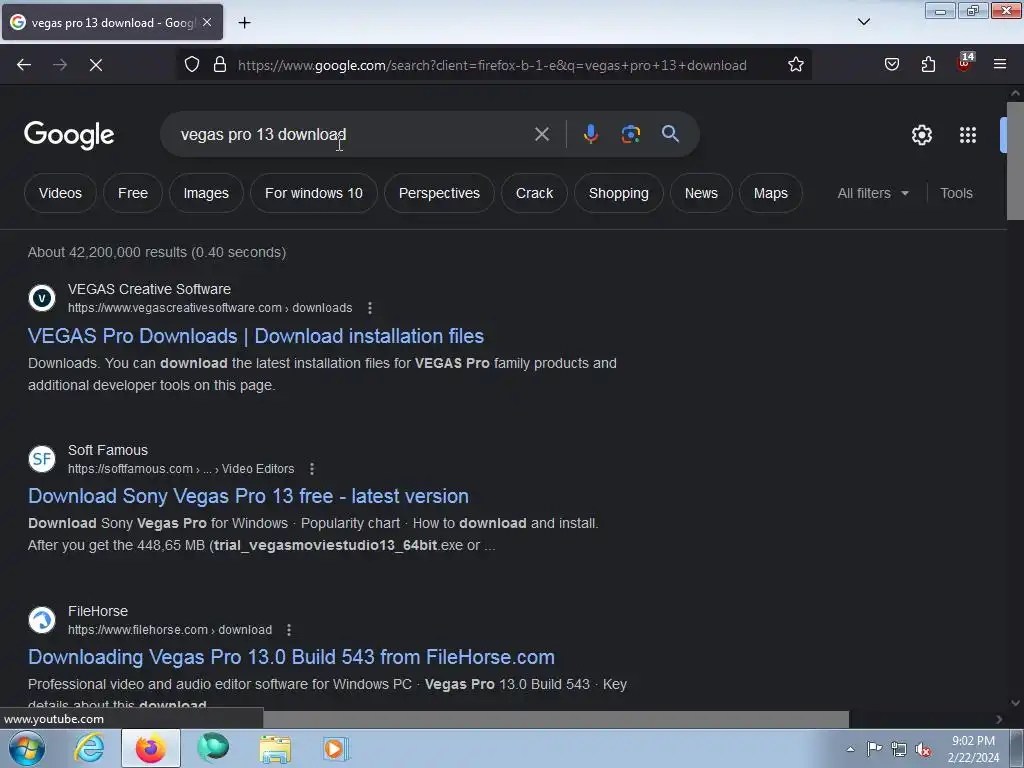The image size is (1024, 768).
Task: Switch to Perspectives results
Action: pyautogui.click(x=439, y=193)
